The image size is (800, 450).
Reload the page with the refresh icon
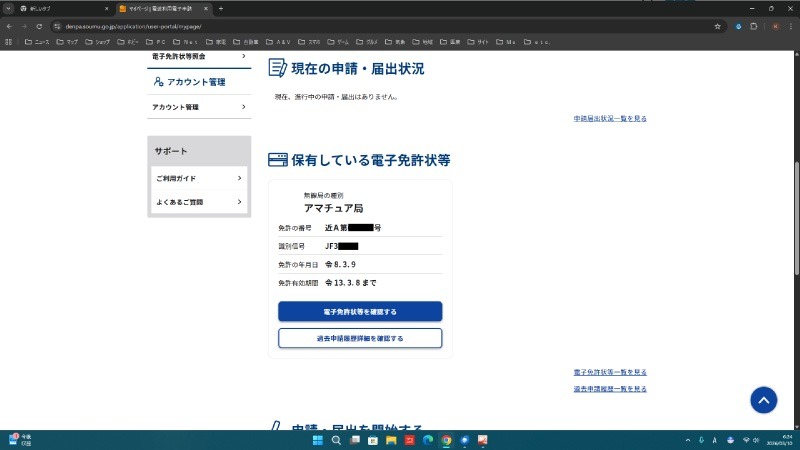pos(41,26)
